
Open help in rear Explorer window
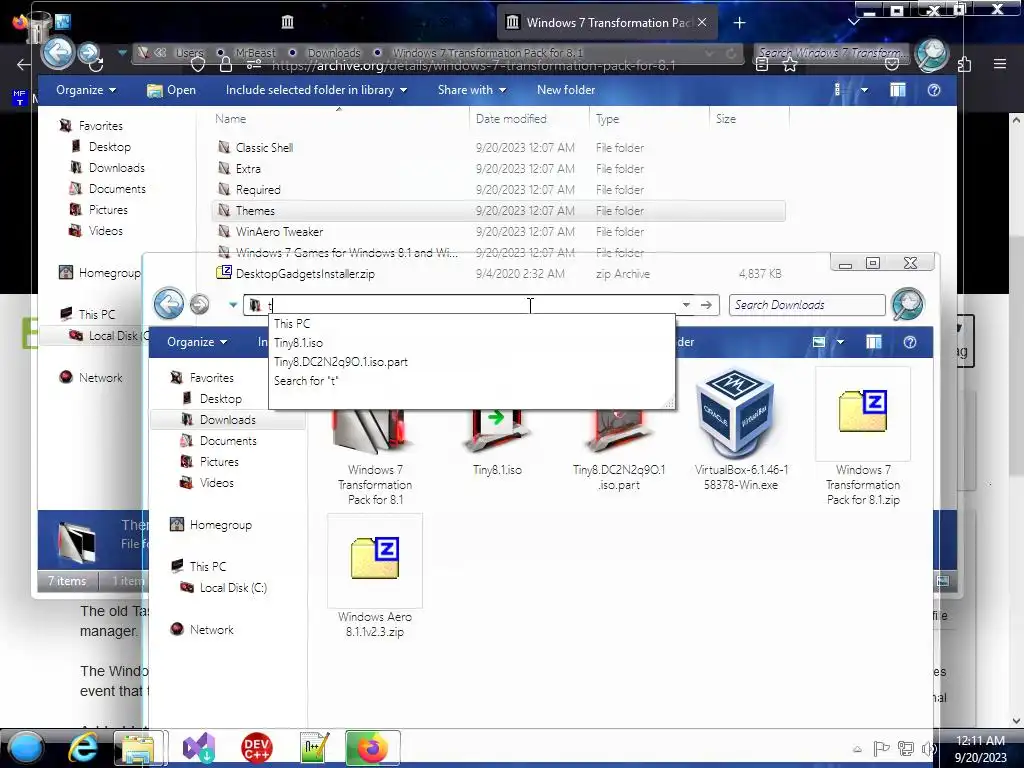[x=934, y=90]
